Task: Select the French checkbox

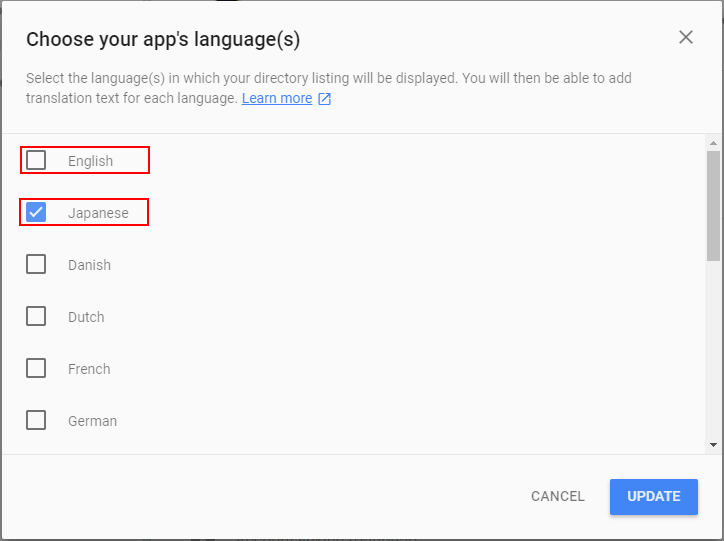Action: click(36, 368)
